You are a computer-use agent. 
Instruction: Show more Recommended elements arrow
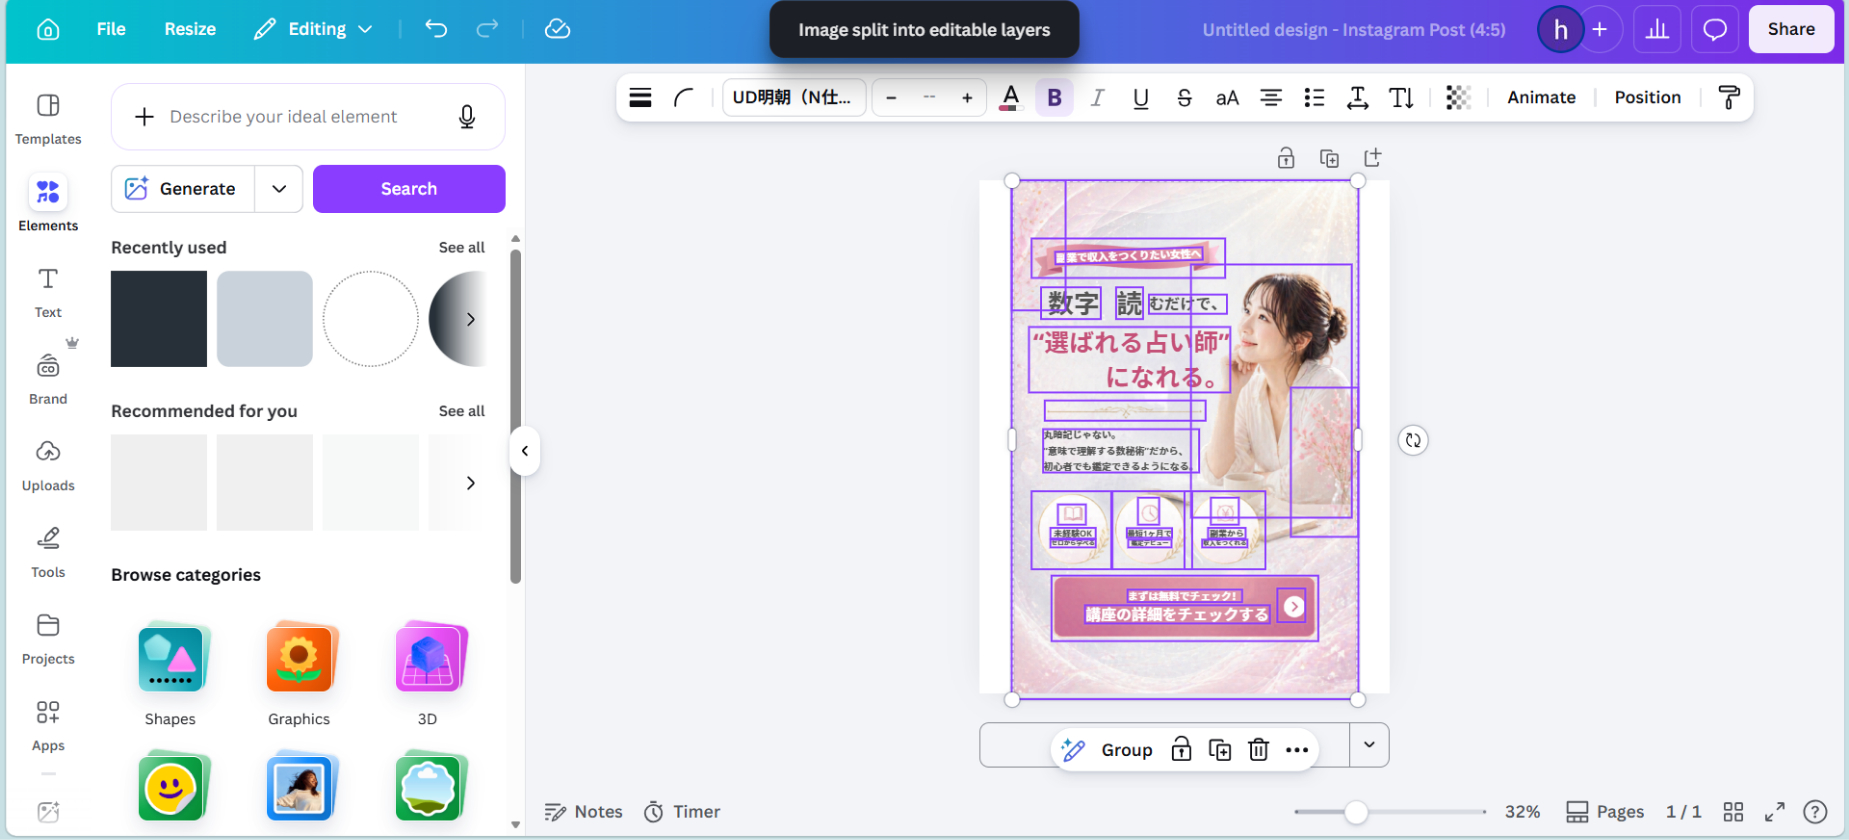470,483
